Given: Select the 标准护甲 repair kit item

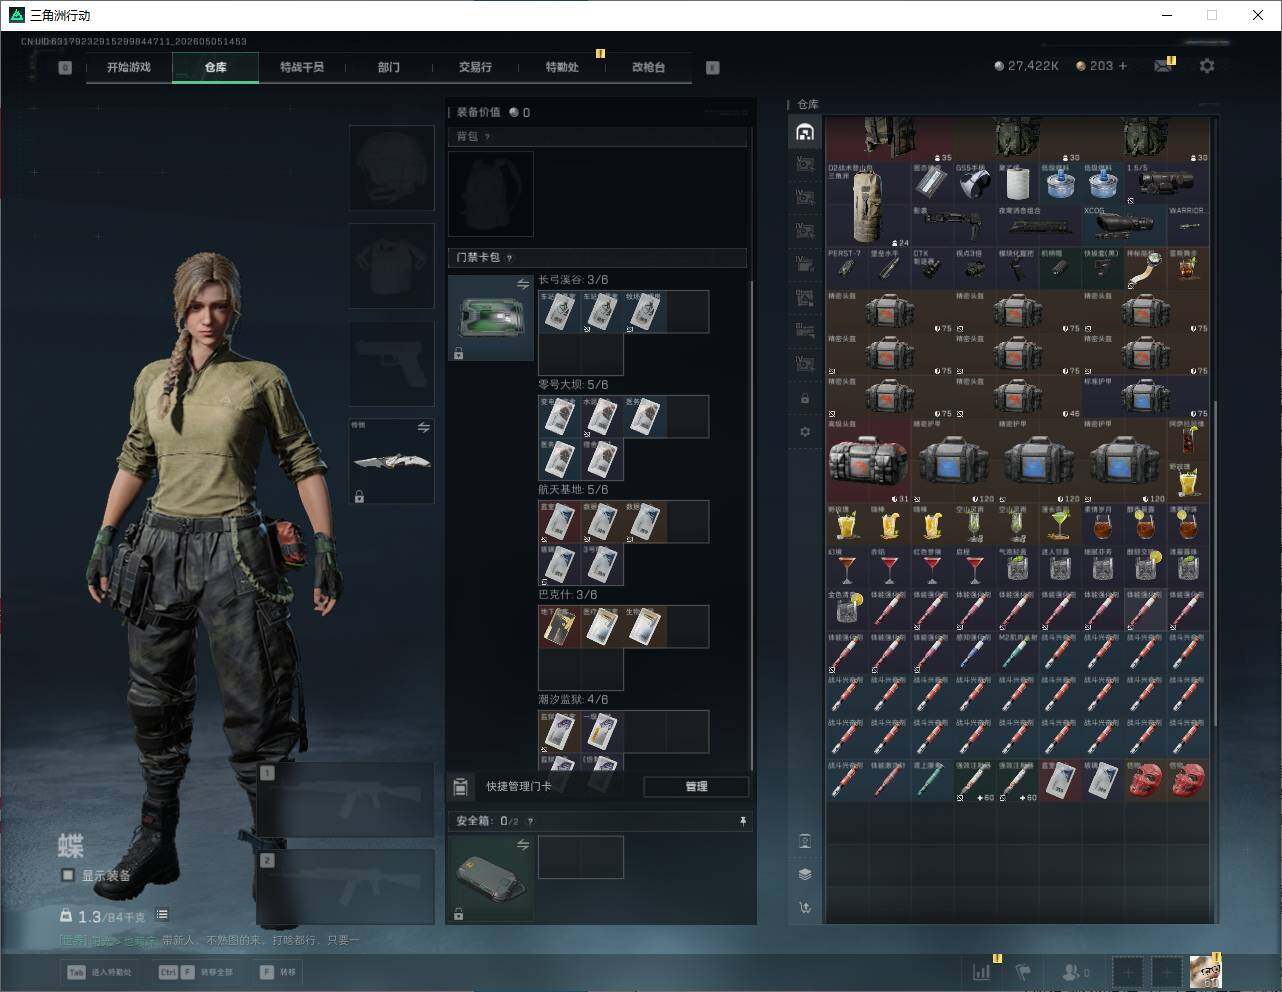Looking at the screenshot, I should [x=1146, y=397].
